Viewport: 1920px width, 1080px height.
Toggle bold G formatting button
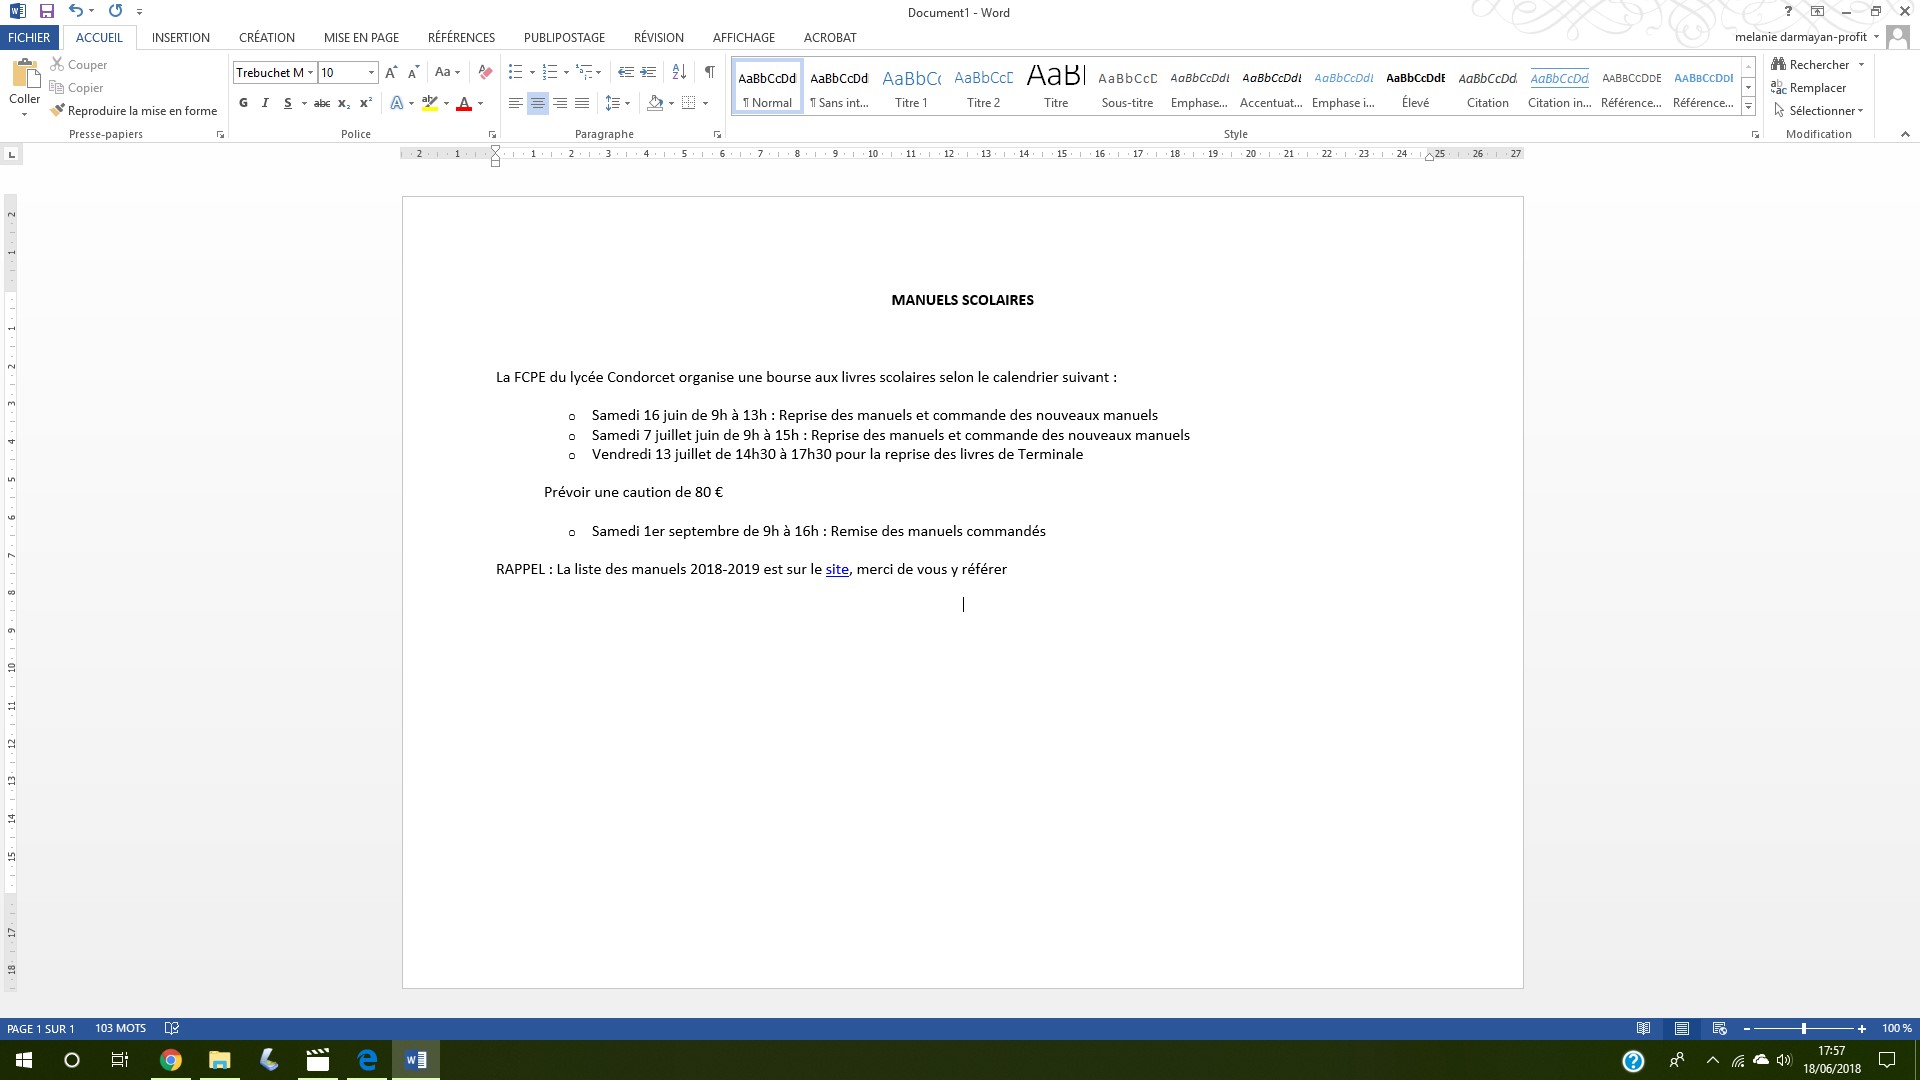243,103
